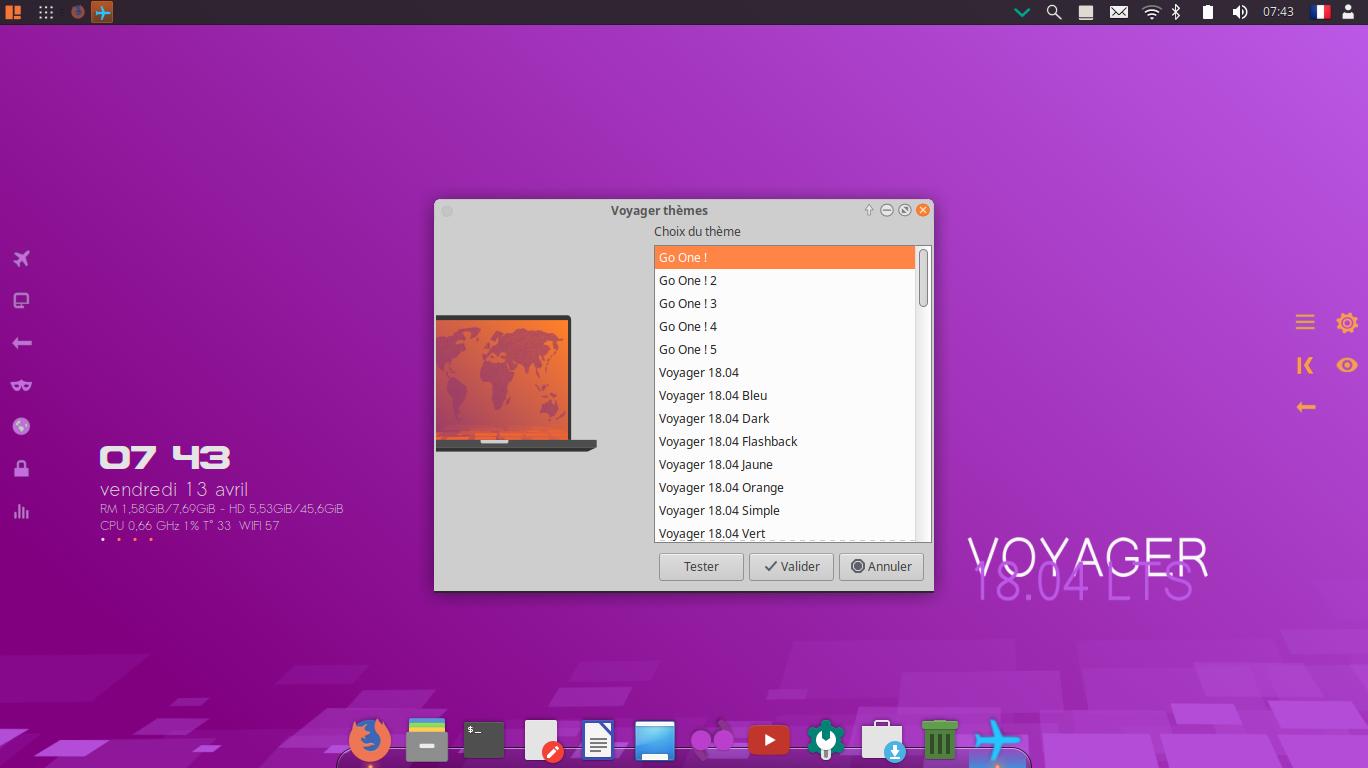The height and width of the screenshot is (768, 1368).
Task: Open the terminal from the dock
Action: click(x=484, y=740)
